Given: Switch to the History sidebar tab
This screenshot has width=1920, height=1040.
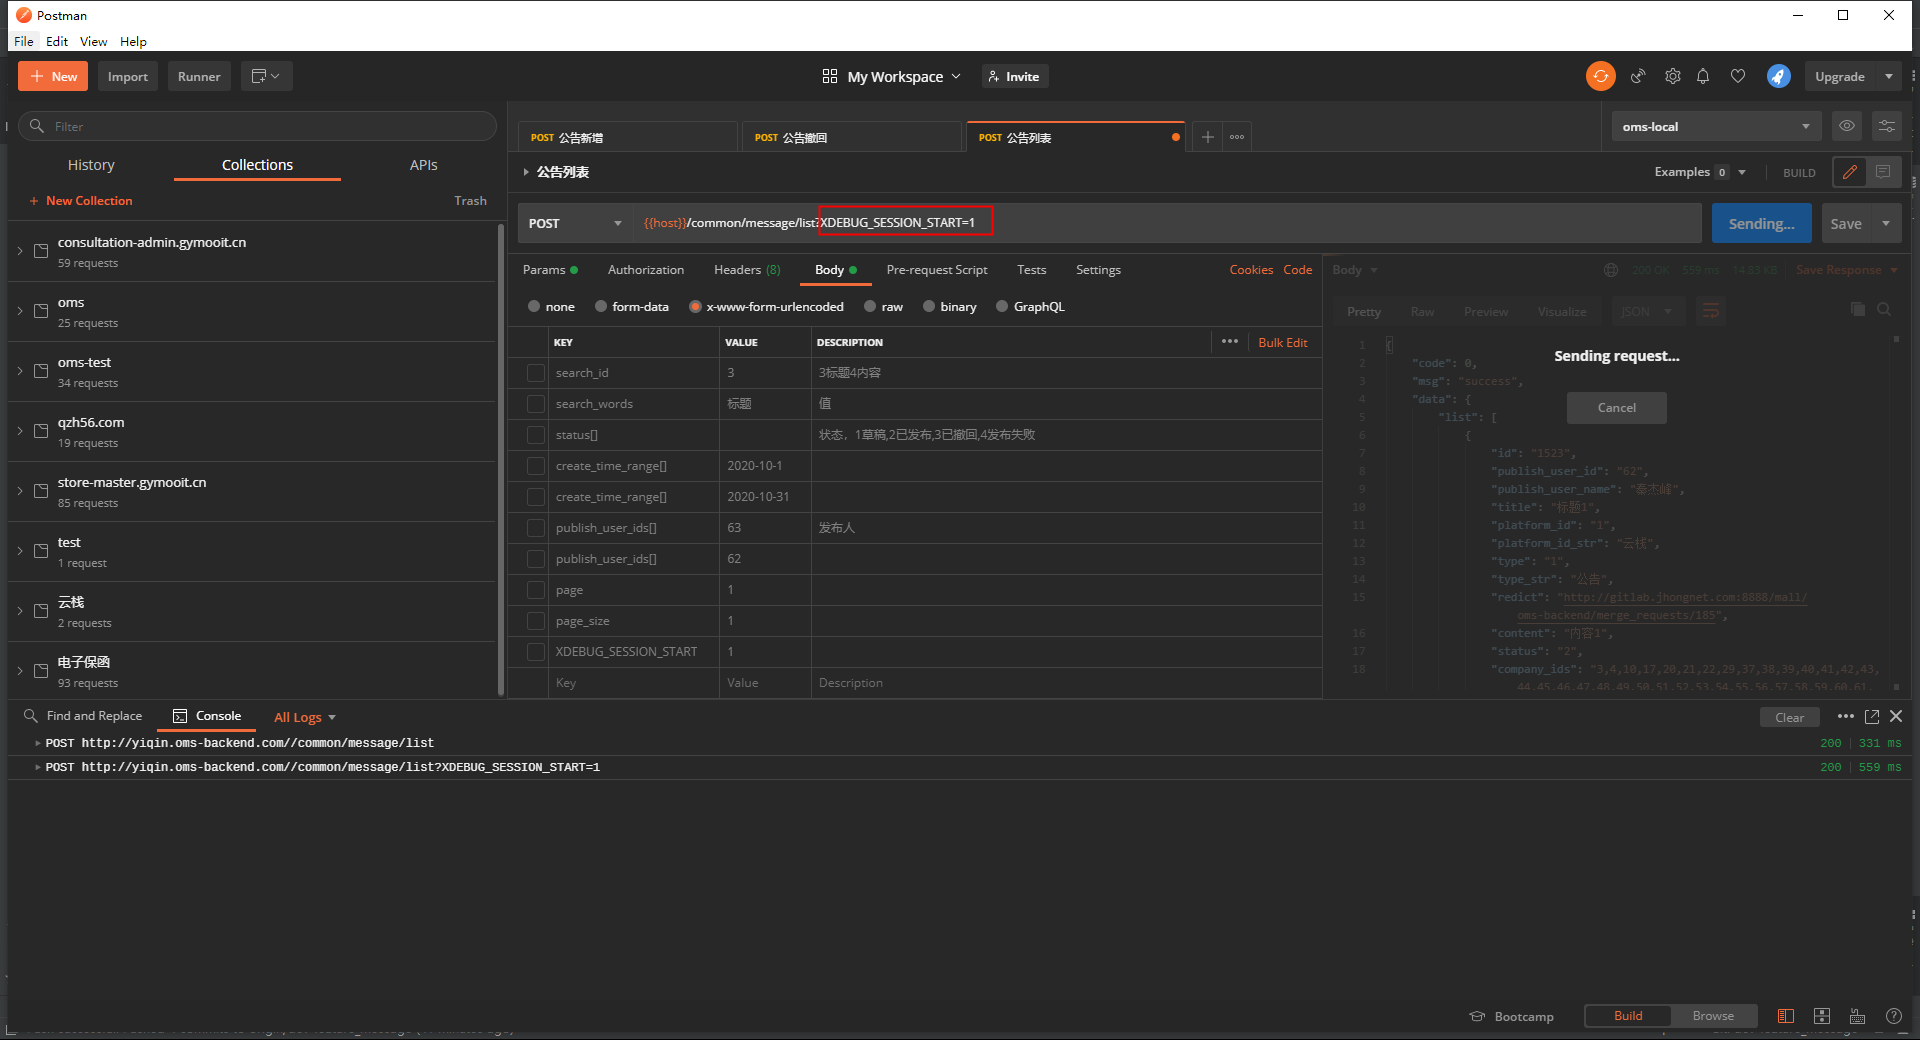Looking at the screenshot, I should pyautogui.click(x=91, y=165).
